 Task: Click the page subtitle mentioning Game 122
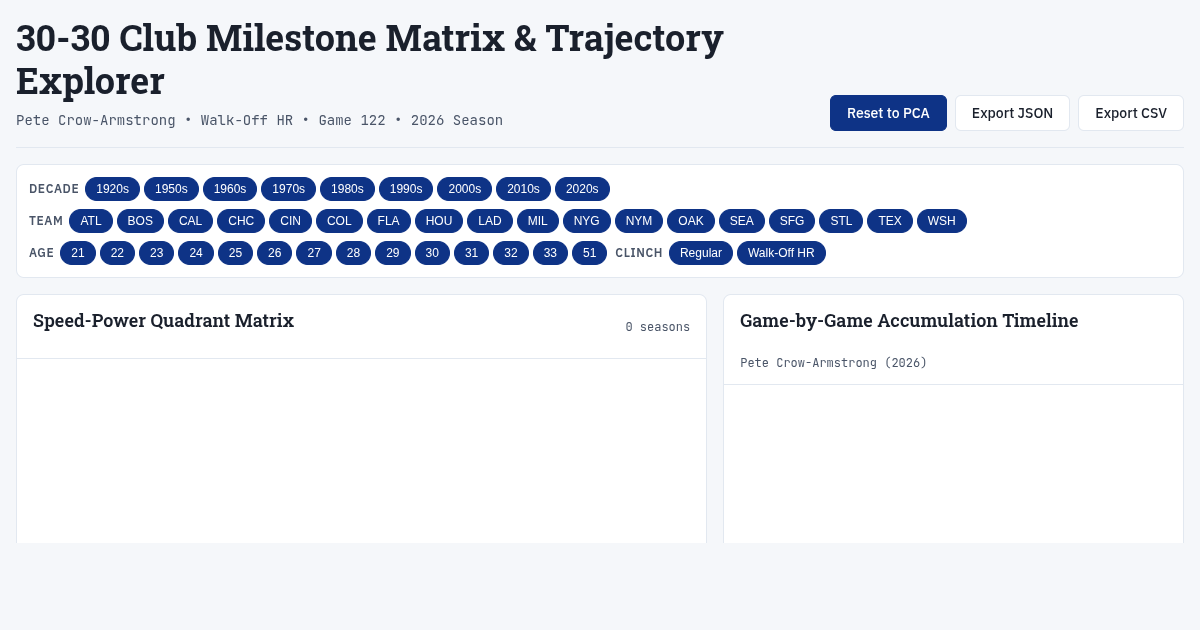[260, 120]
